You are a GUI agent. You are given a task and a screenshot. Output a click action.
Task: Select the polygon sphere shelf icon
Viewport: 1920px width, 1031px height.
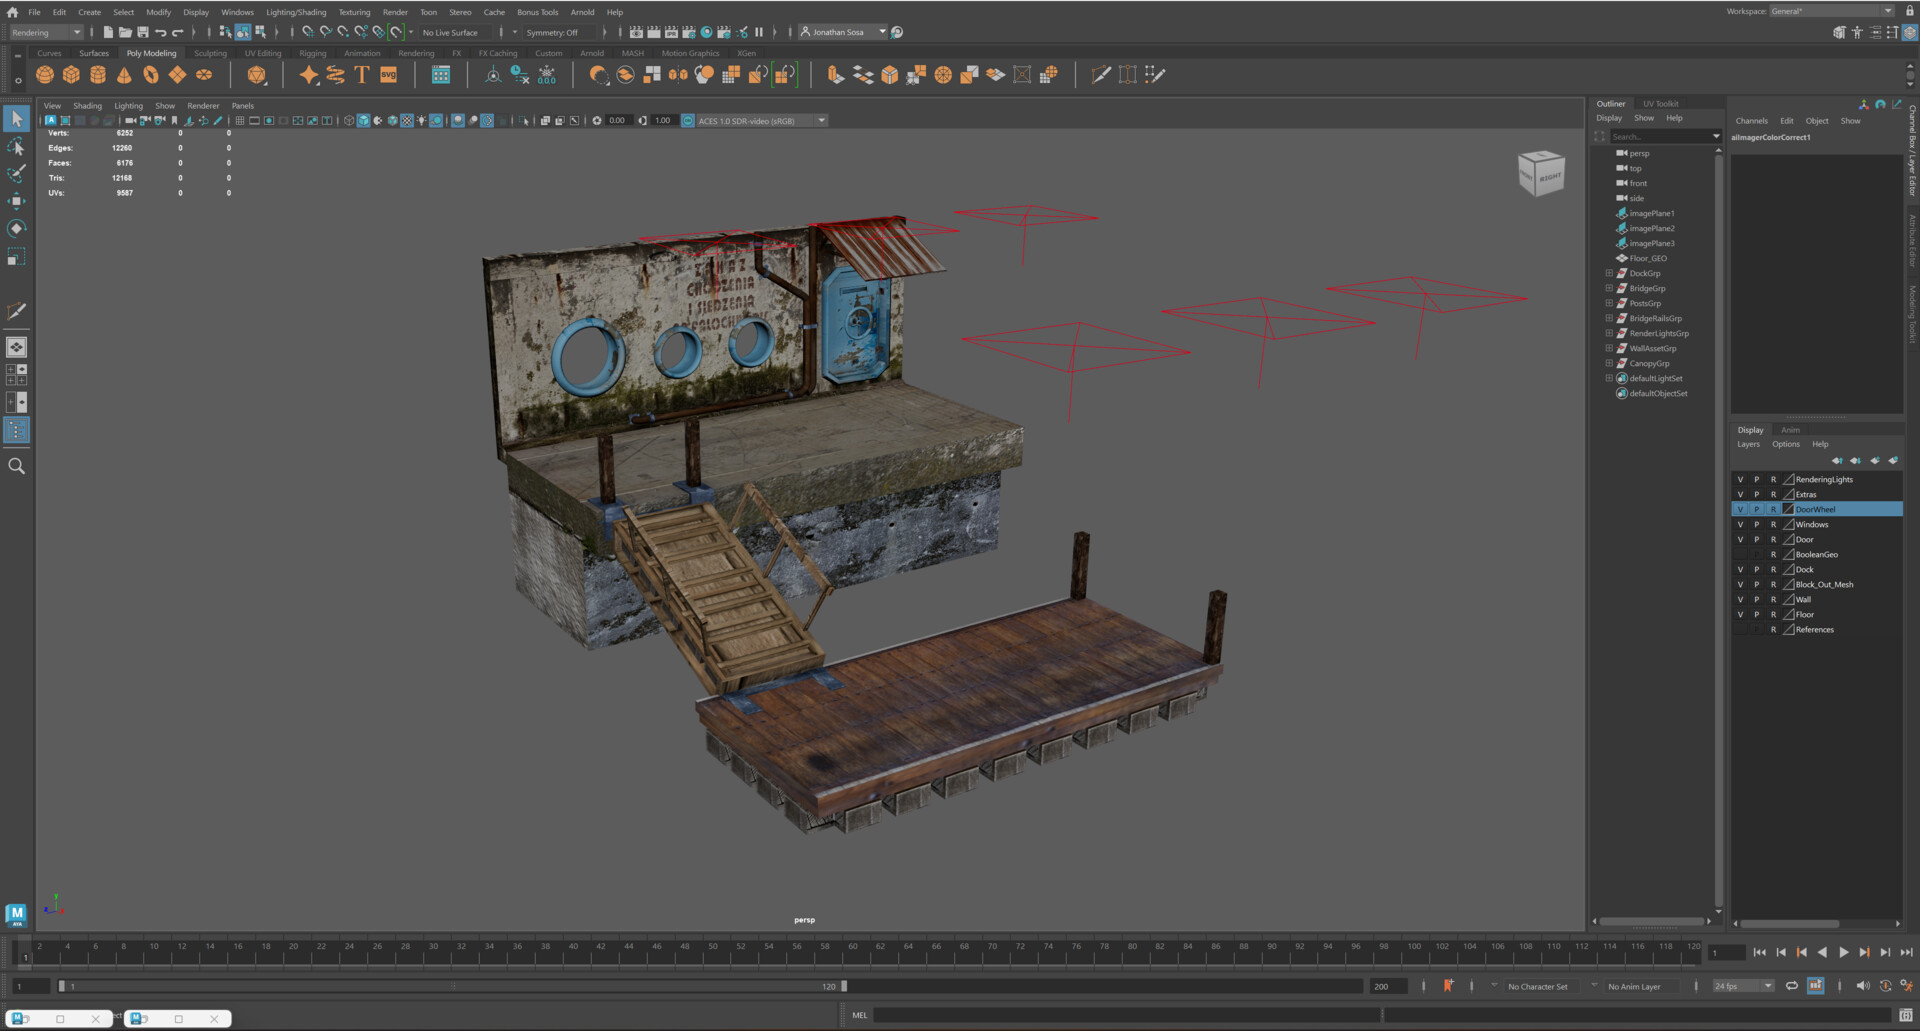click(x=45, y=75)
